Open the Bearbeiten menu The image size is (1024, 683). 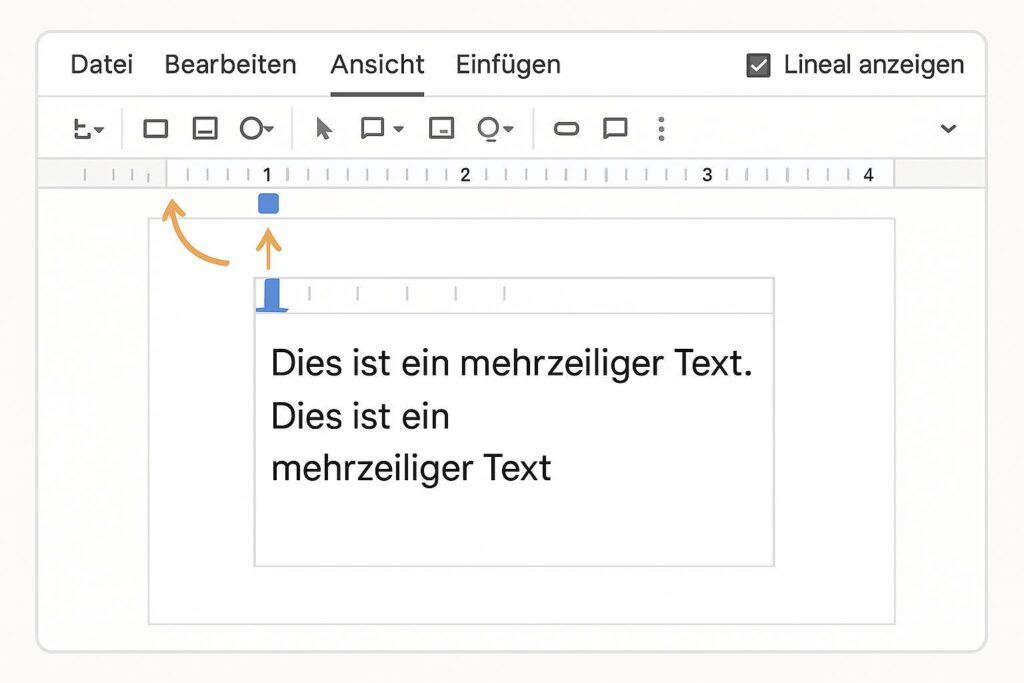(230, 65)
